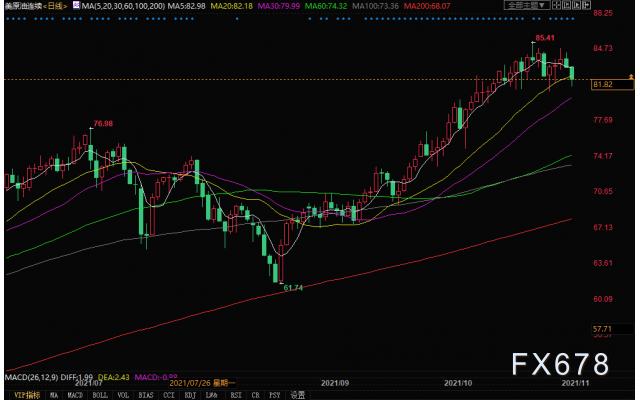The height and width of the screenshot is (400, 640).
Task: Select the MACD indicator tab
Action: pyautogui.click(x=75, y=395)
